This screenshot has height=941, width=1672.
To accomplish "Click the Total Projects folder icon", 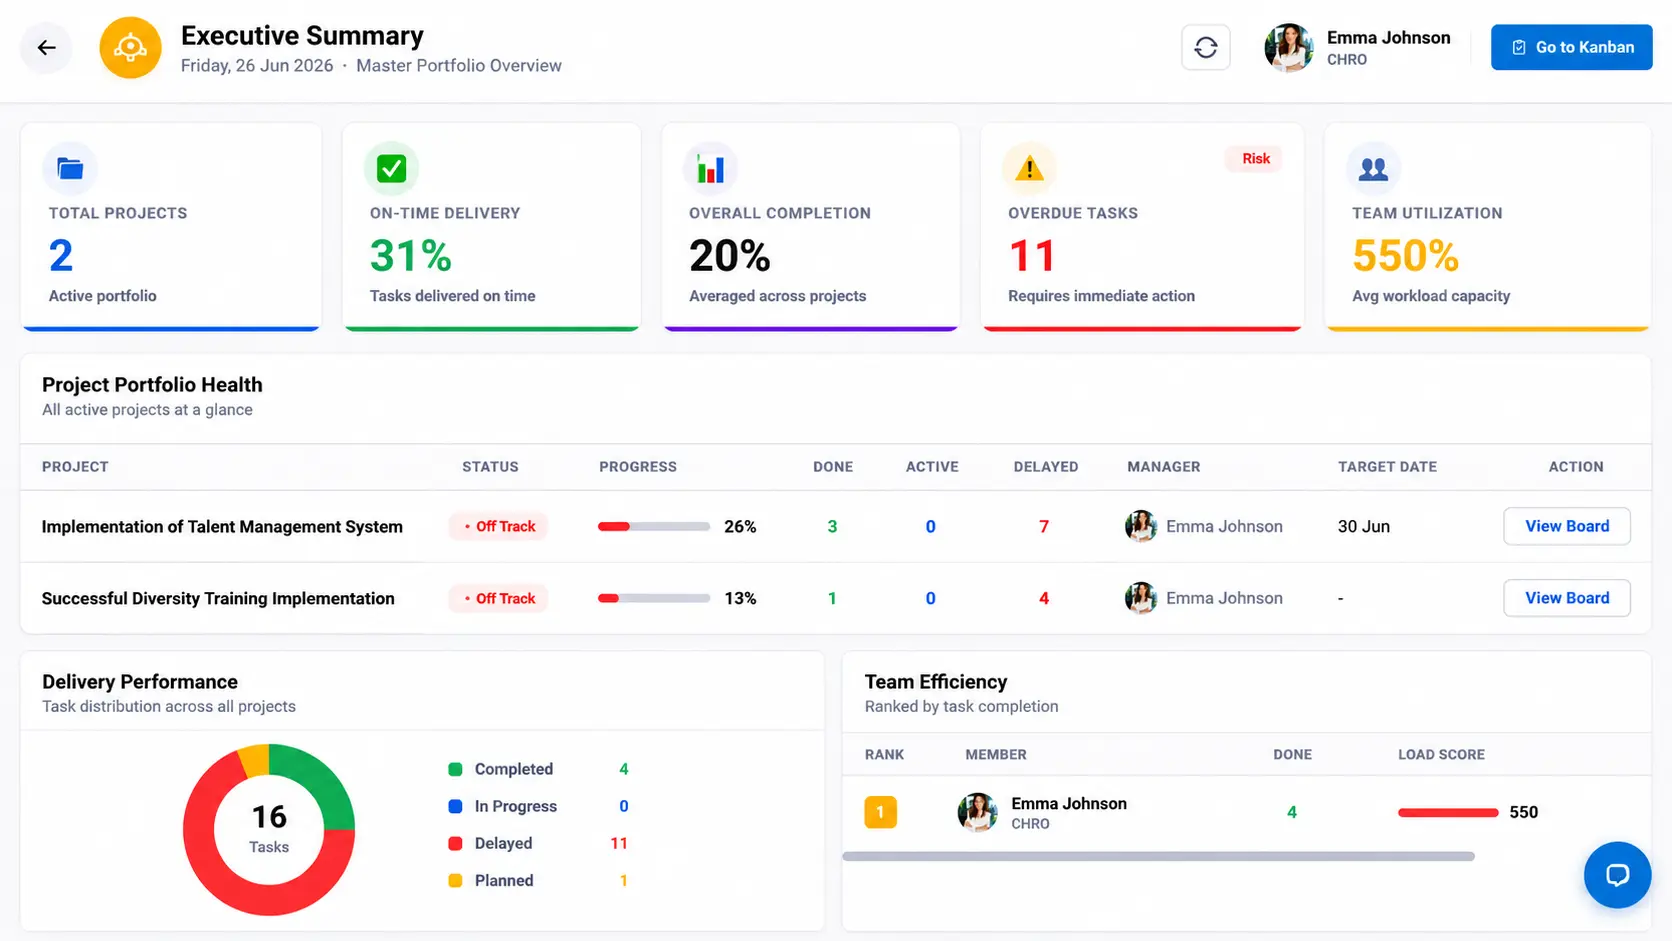I will (x=70, y=168).
